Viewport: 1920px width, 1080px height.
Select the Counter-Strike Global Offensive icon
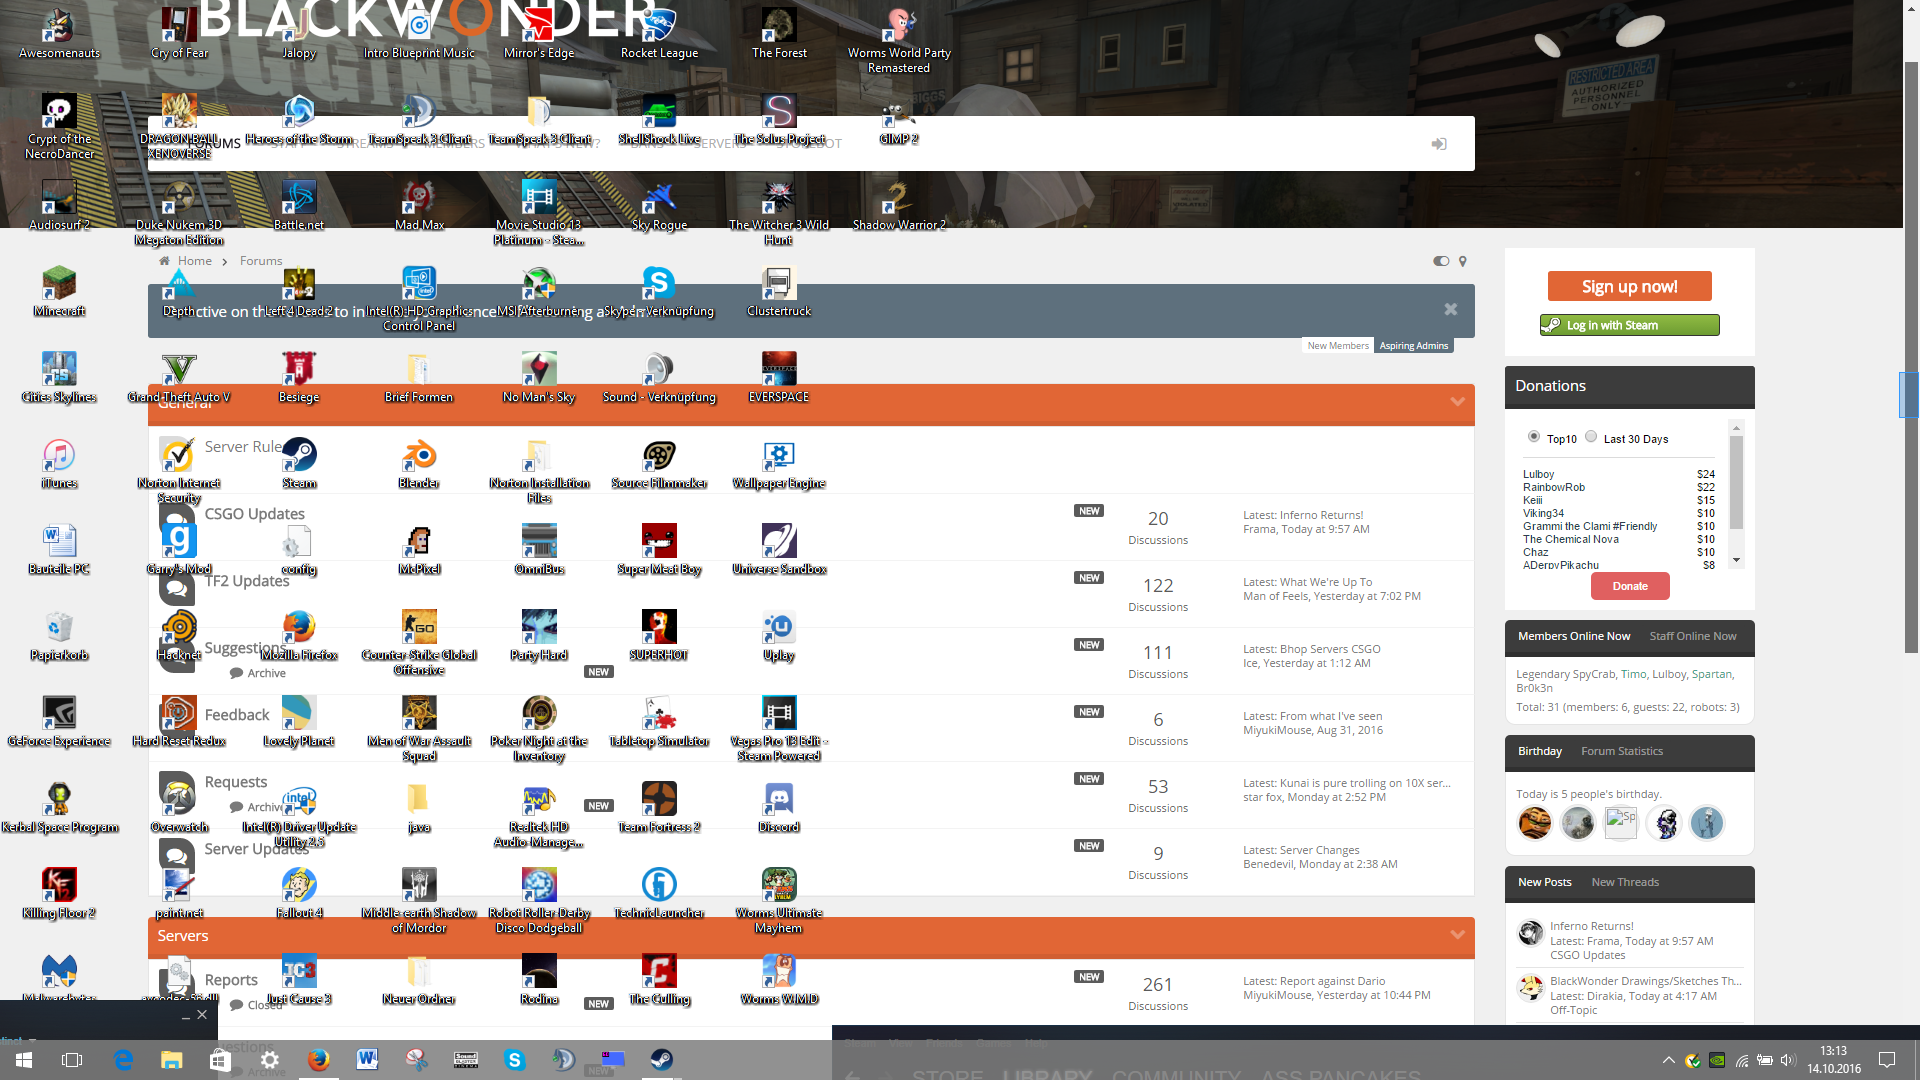point(419,642)
